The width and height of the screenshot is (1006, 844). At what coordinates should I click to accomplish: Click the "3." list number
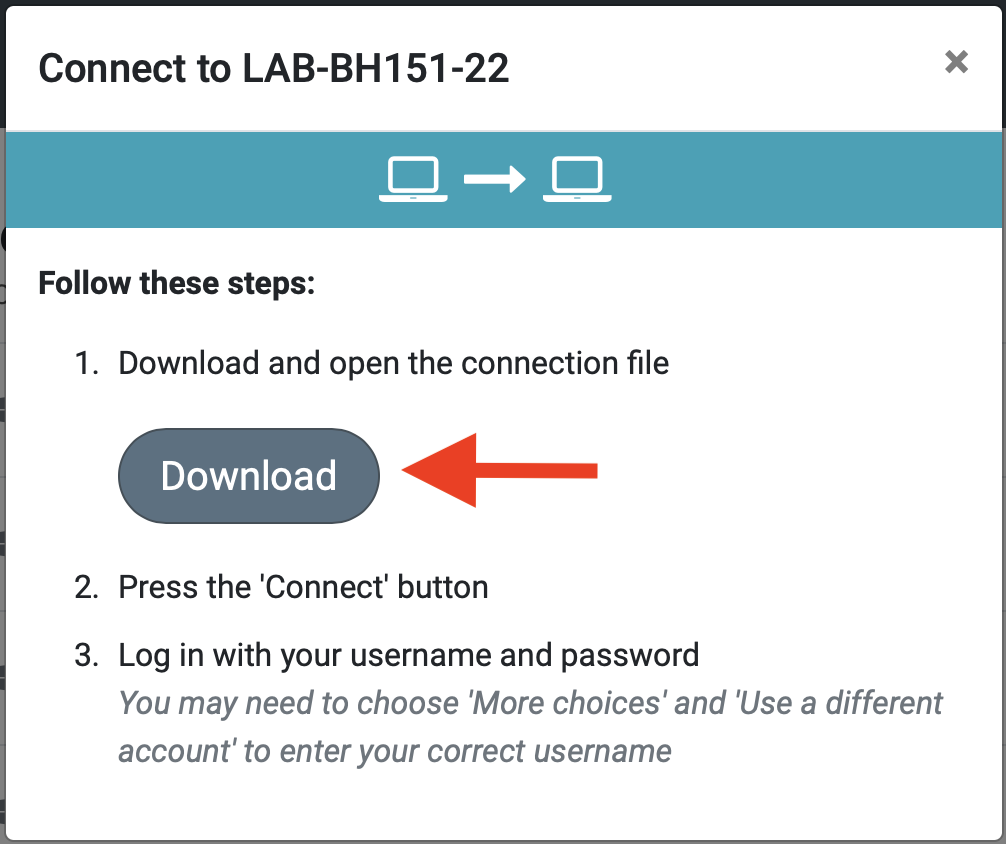[x=87, y=656]
